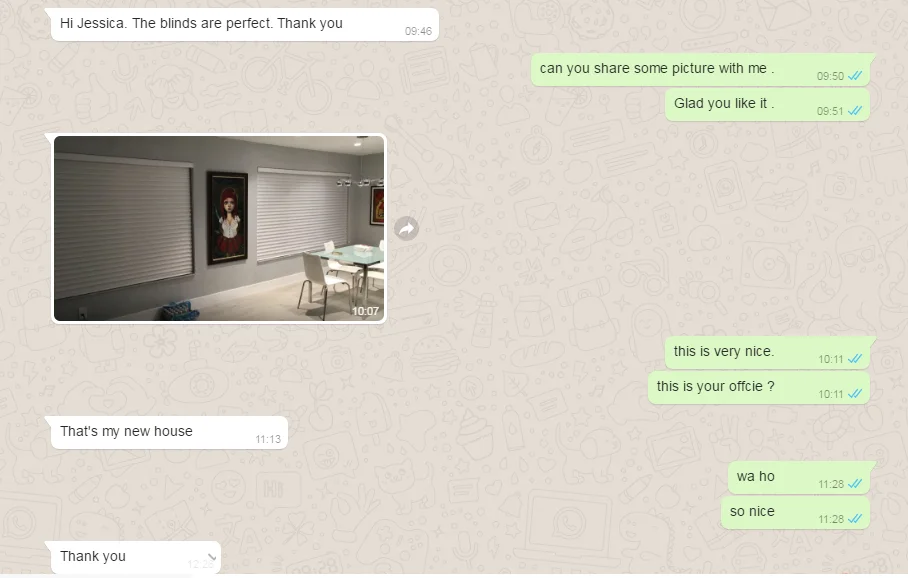This screenshot has height=578, width=908.
Task: Click the 'can you share some picture with me' bubble
Action: click(x=700, y=69)
